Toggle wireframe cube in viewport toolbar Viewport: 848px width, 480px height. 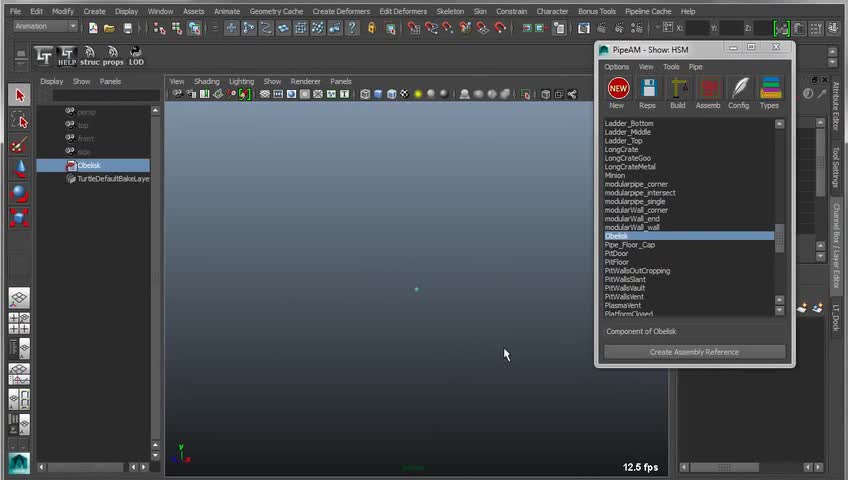pyautogui.click(x=365, y=94)
